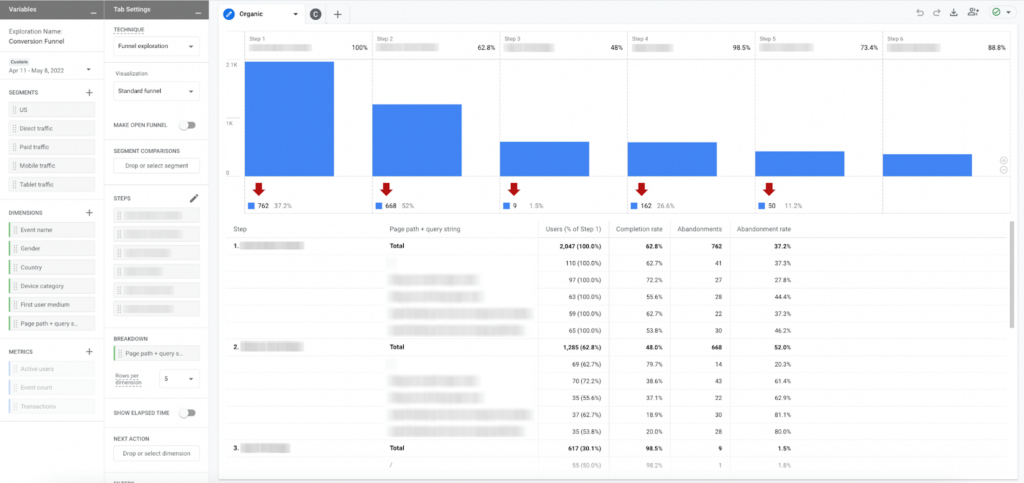Click the Step 4 abandonment red arrow

(641, 189)
